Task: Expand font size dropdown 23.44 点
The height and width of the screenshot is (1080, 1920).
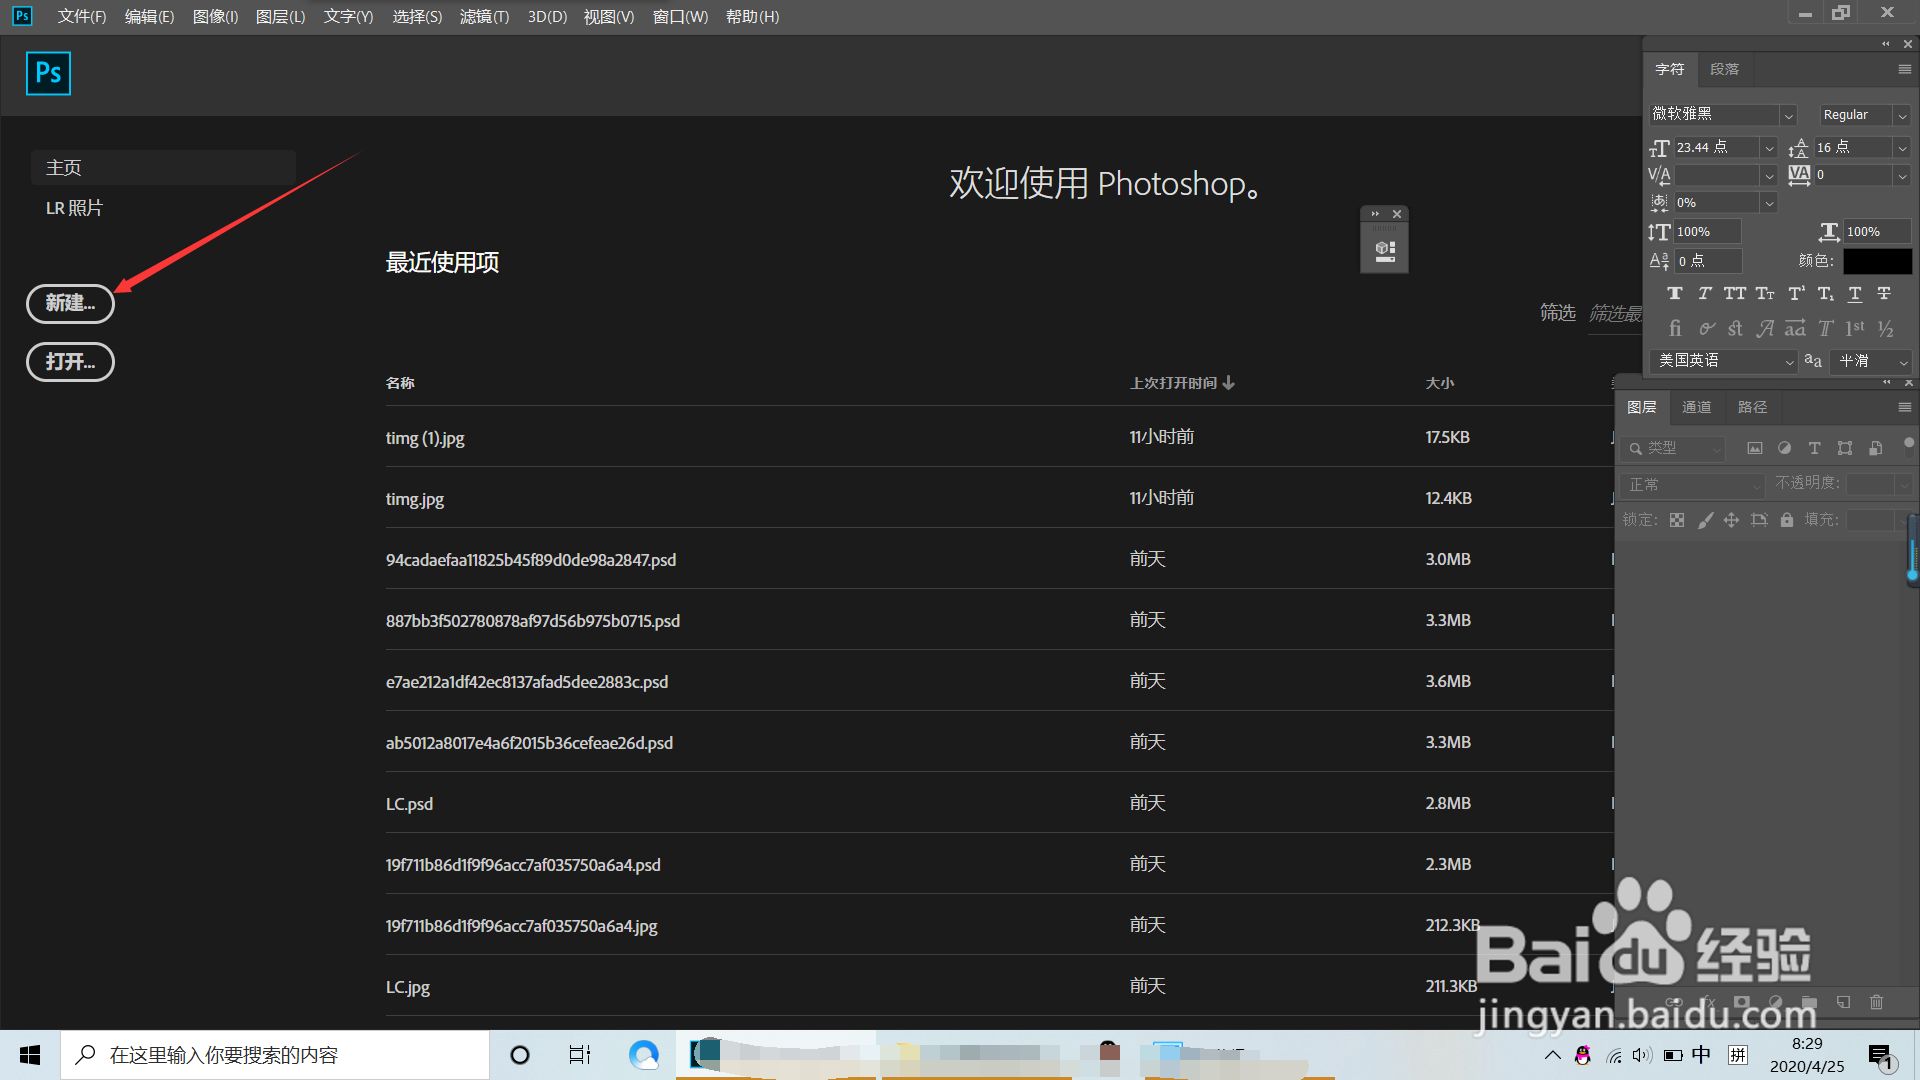Action: [1769, 148]
